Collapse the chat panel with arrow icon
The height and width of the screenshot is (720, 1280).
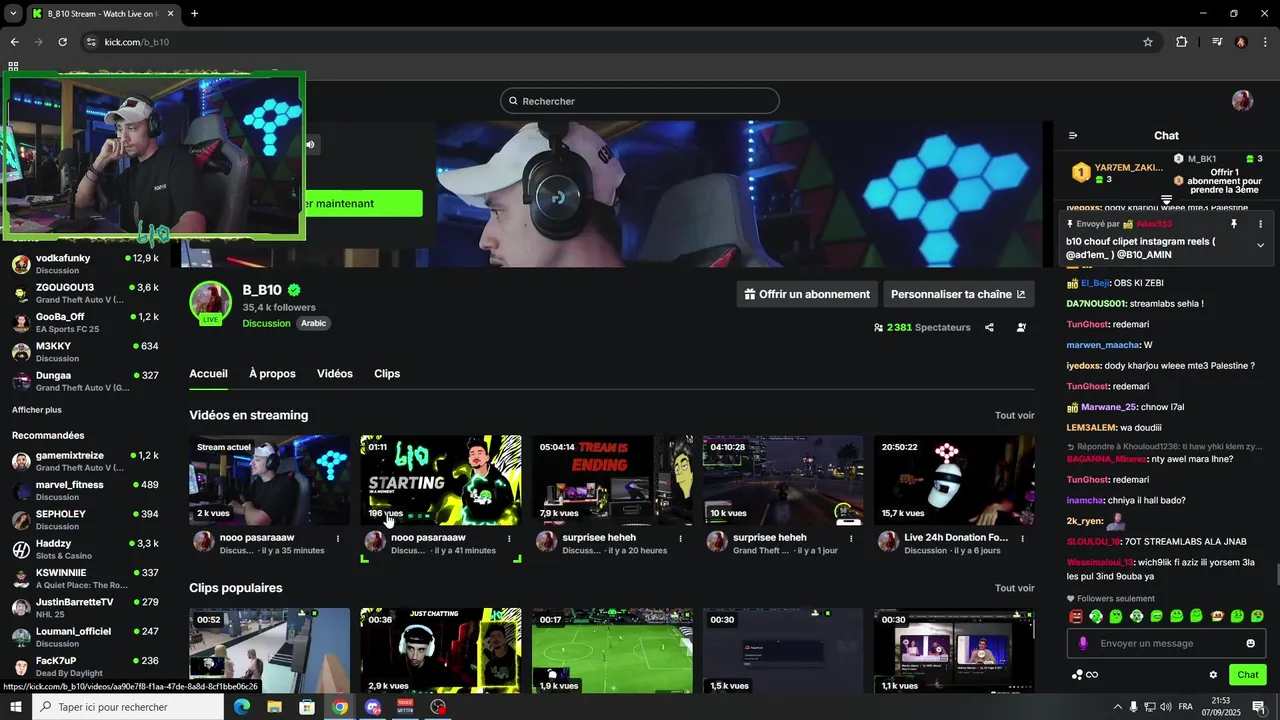click(x=1073, y=136)
